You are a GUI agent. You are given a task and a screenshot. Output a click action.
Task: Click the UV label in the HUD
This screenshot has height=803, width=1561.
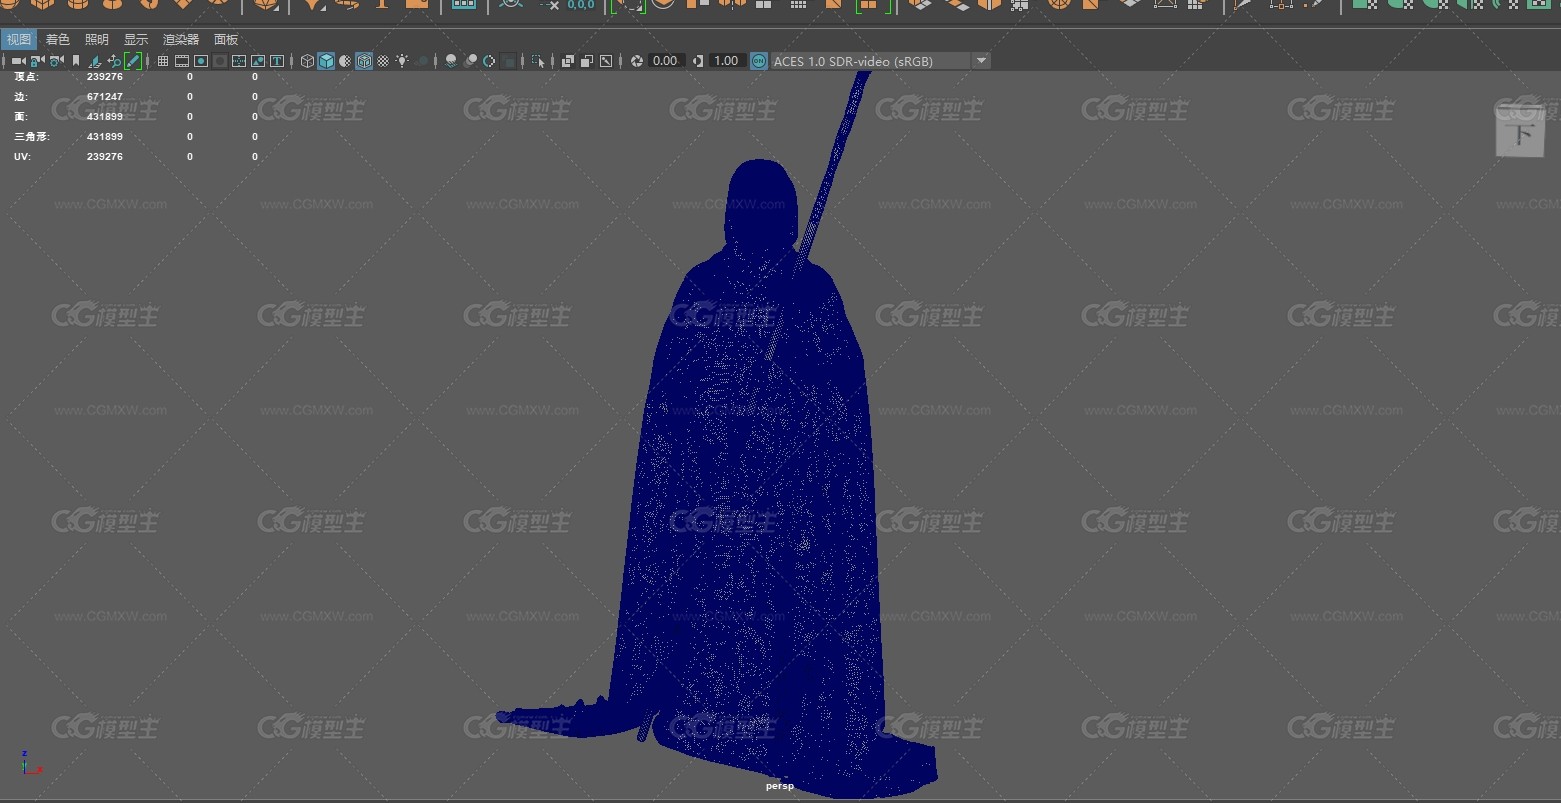point(21,157)
